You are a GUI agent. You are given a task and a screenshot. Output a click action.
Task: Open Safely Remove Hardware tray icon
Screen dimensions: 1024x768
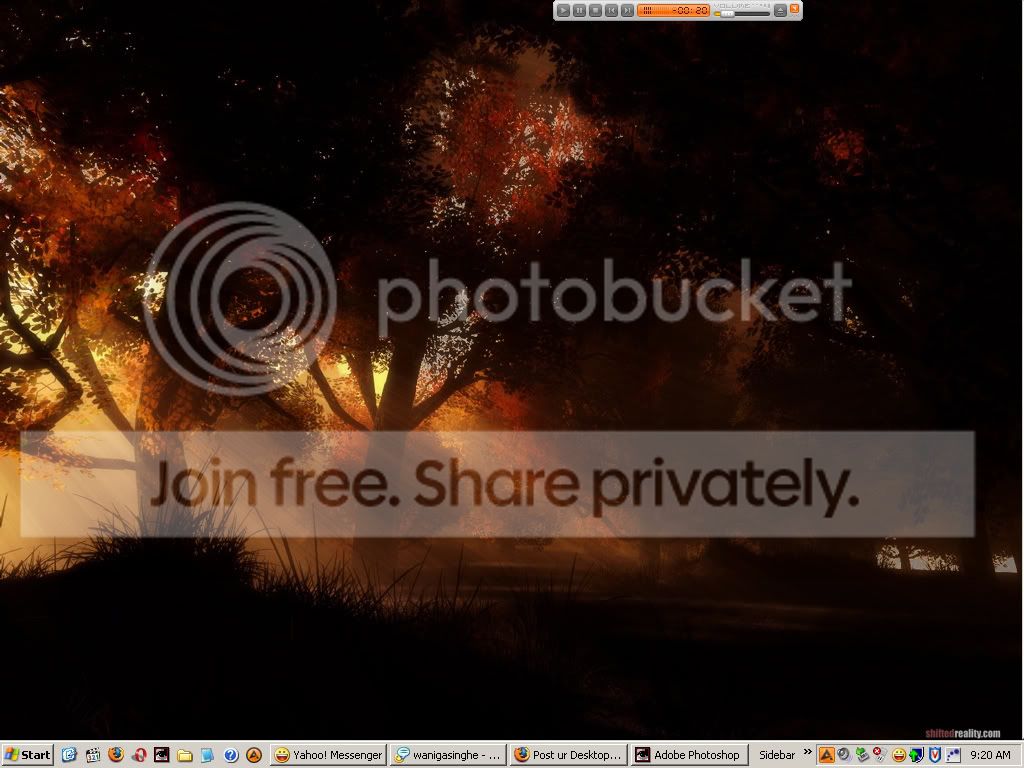pyautogui.click(x=861, y=755)
